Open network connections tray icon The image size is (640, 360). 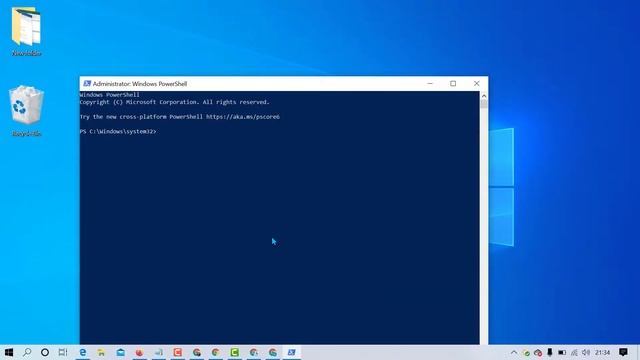(x=574, y=352)
